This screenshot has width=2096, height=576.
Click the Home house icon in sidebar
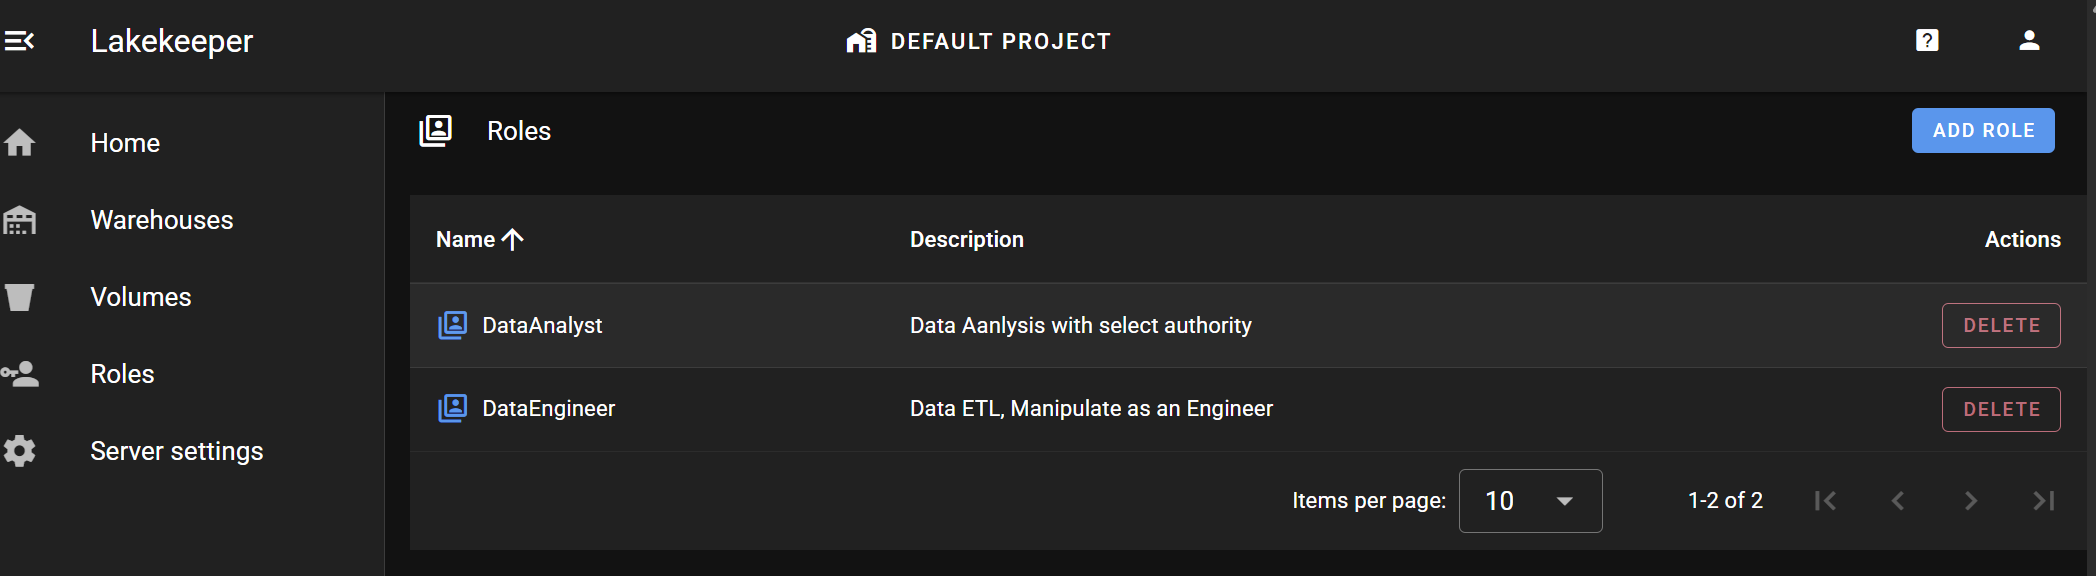click(19, 143)
